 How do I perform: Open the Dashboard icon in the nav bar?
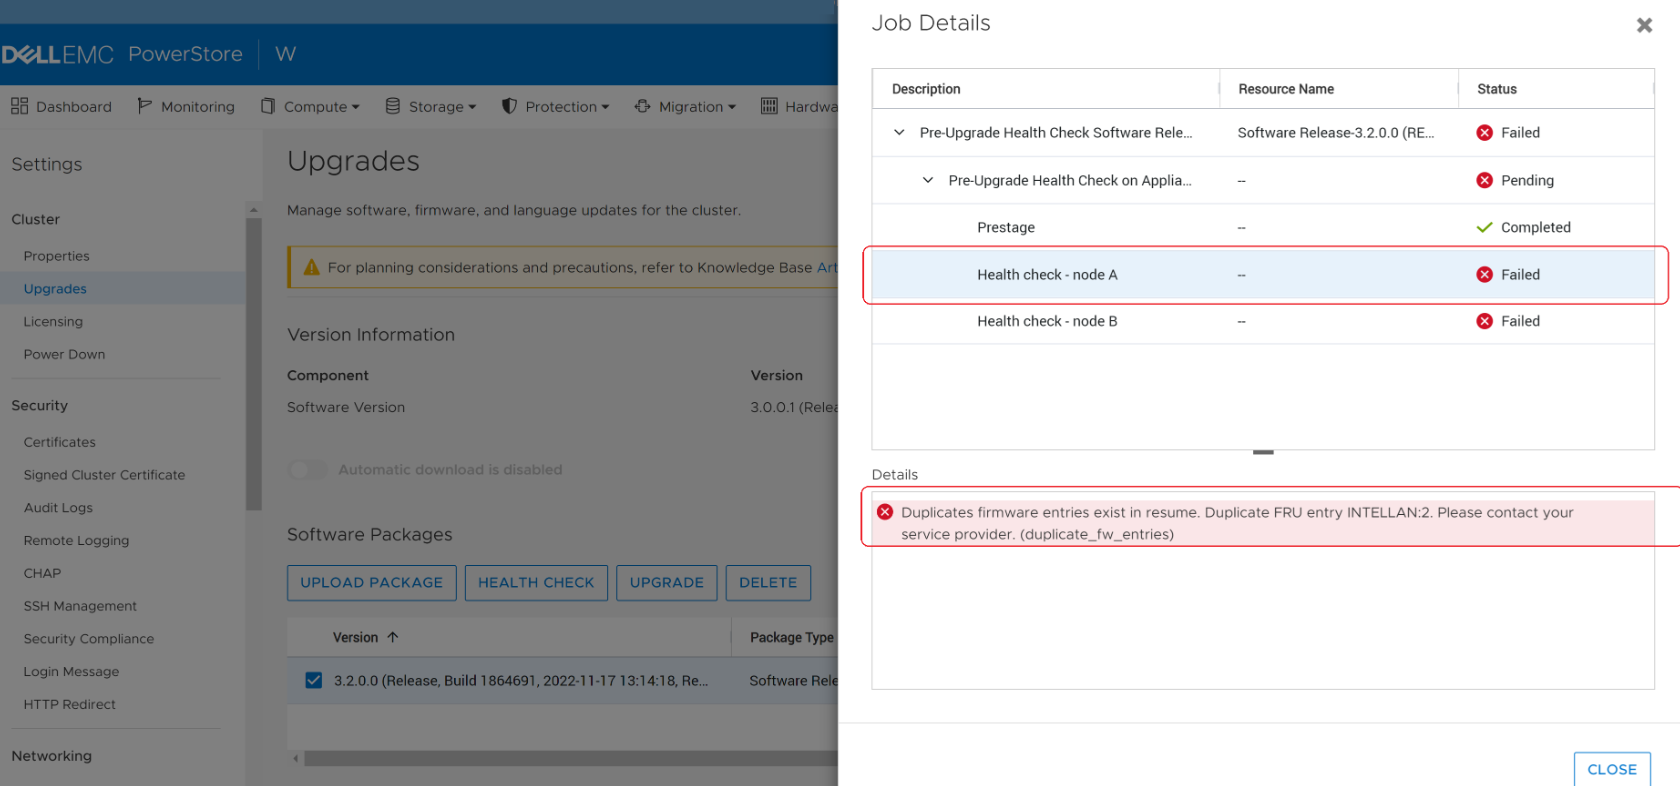pyautogui.click(x=19, y=106)
